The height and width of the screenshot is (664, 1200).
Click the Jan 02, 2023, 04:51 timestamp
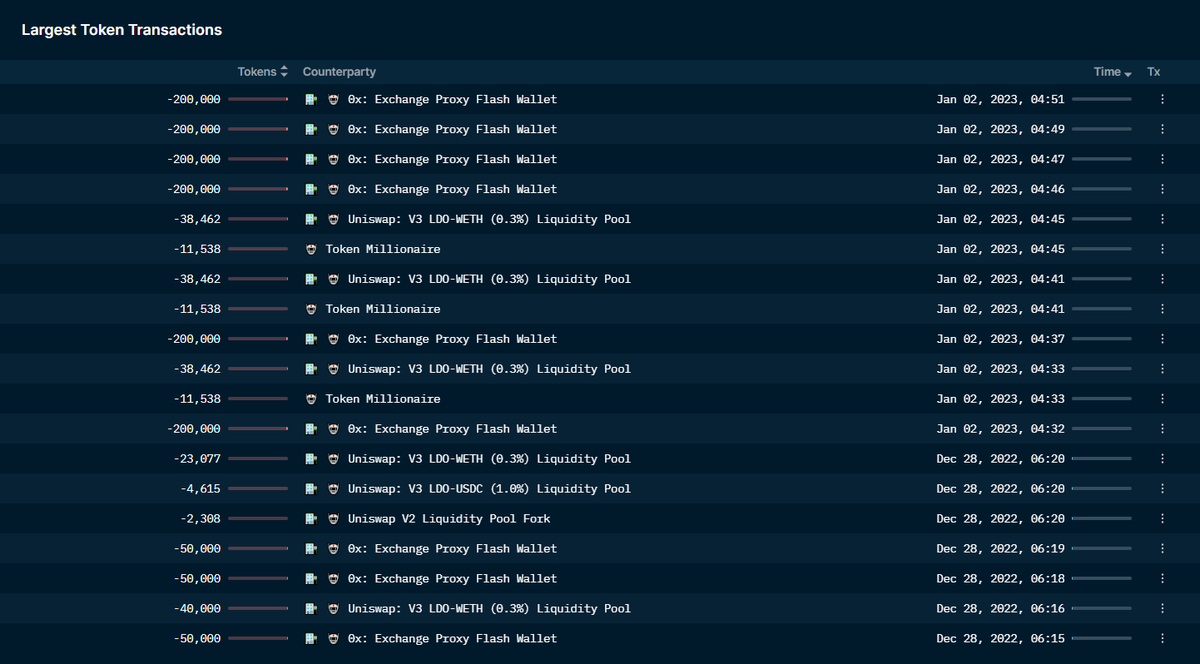point(1000,99)
